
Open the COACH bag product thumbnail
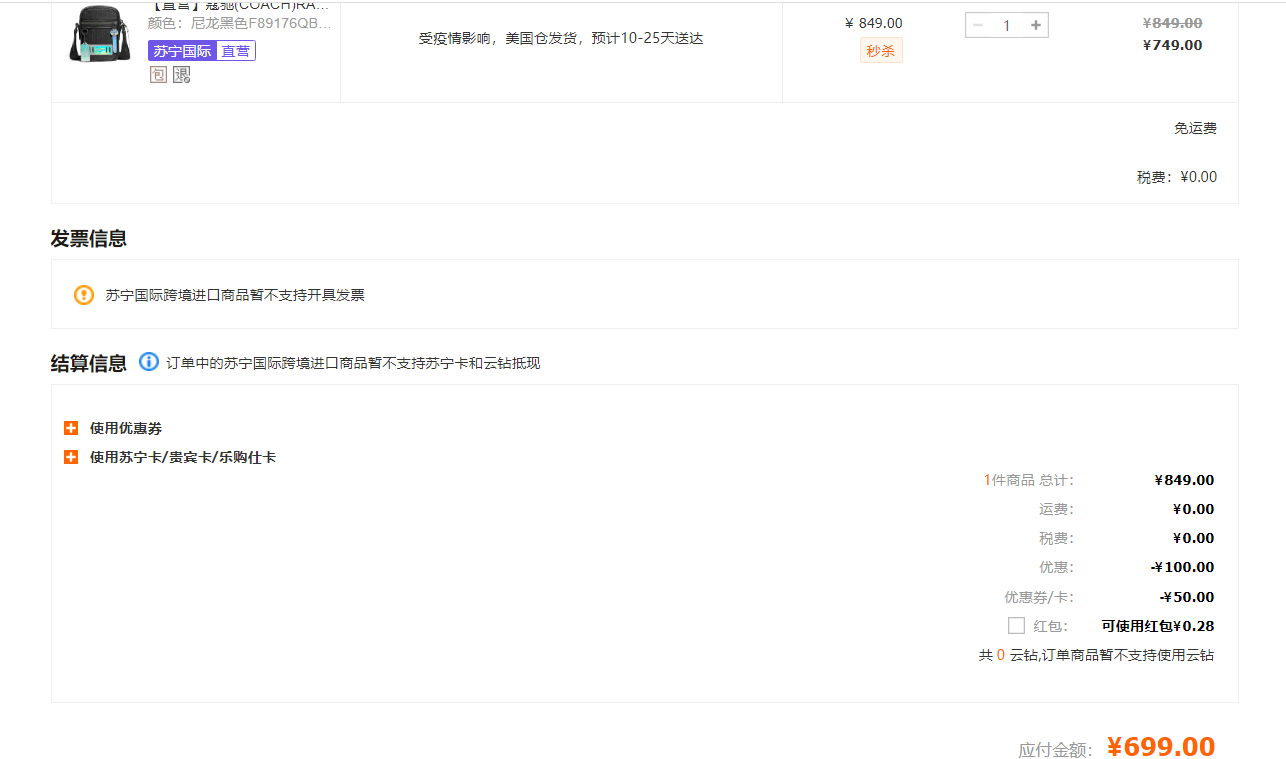pos(100,34)
